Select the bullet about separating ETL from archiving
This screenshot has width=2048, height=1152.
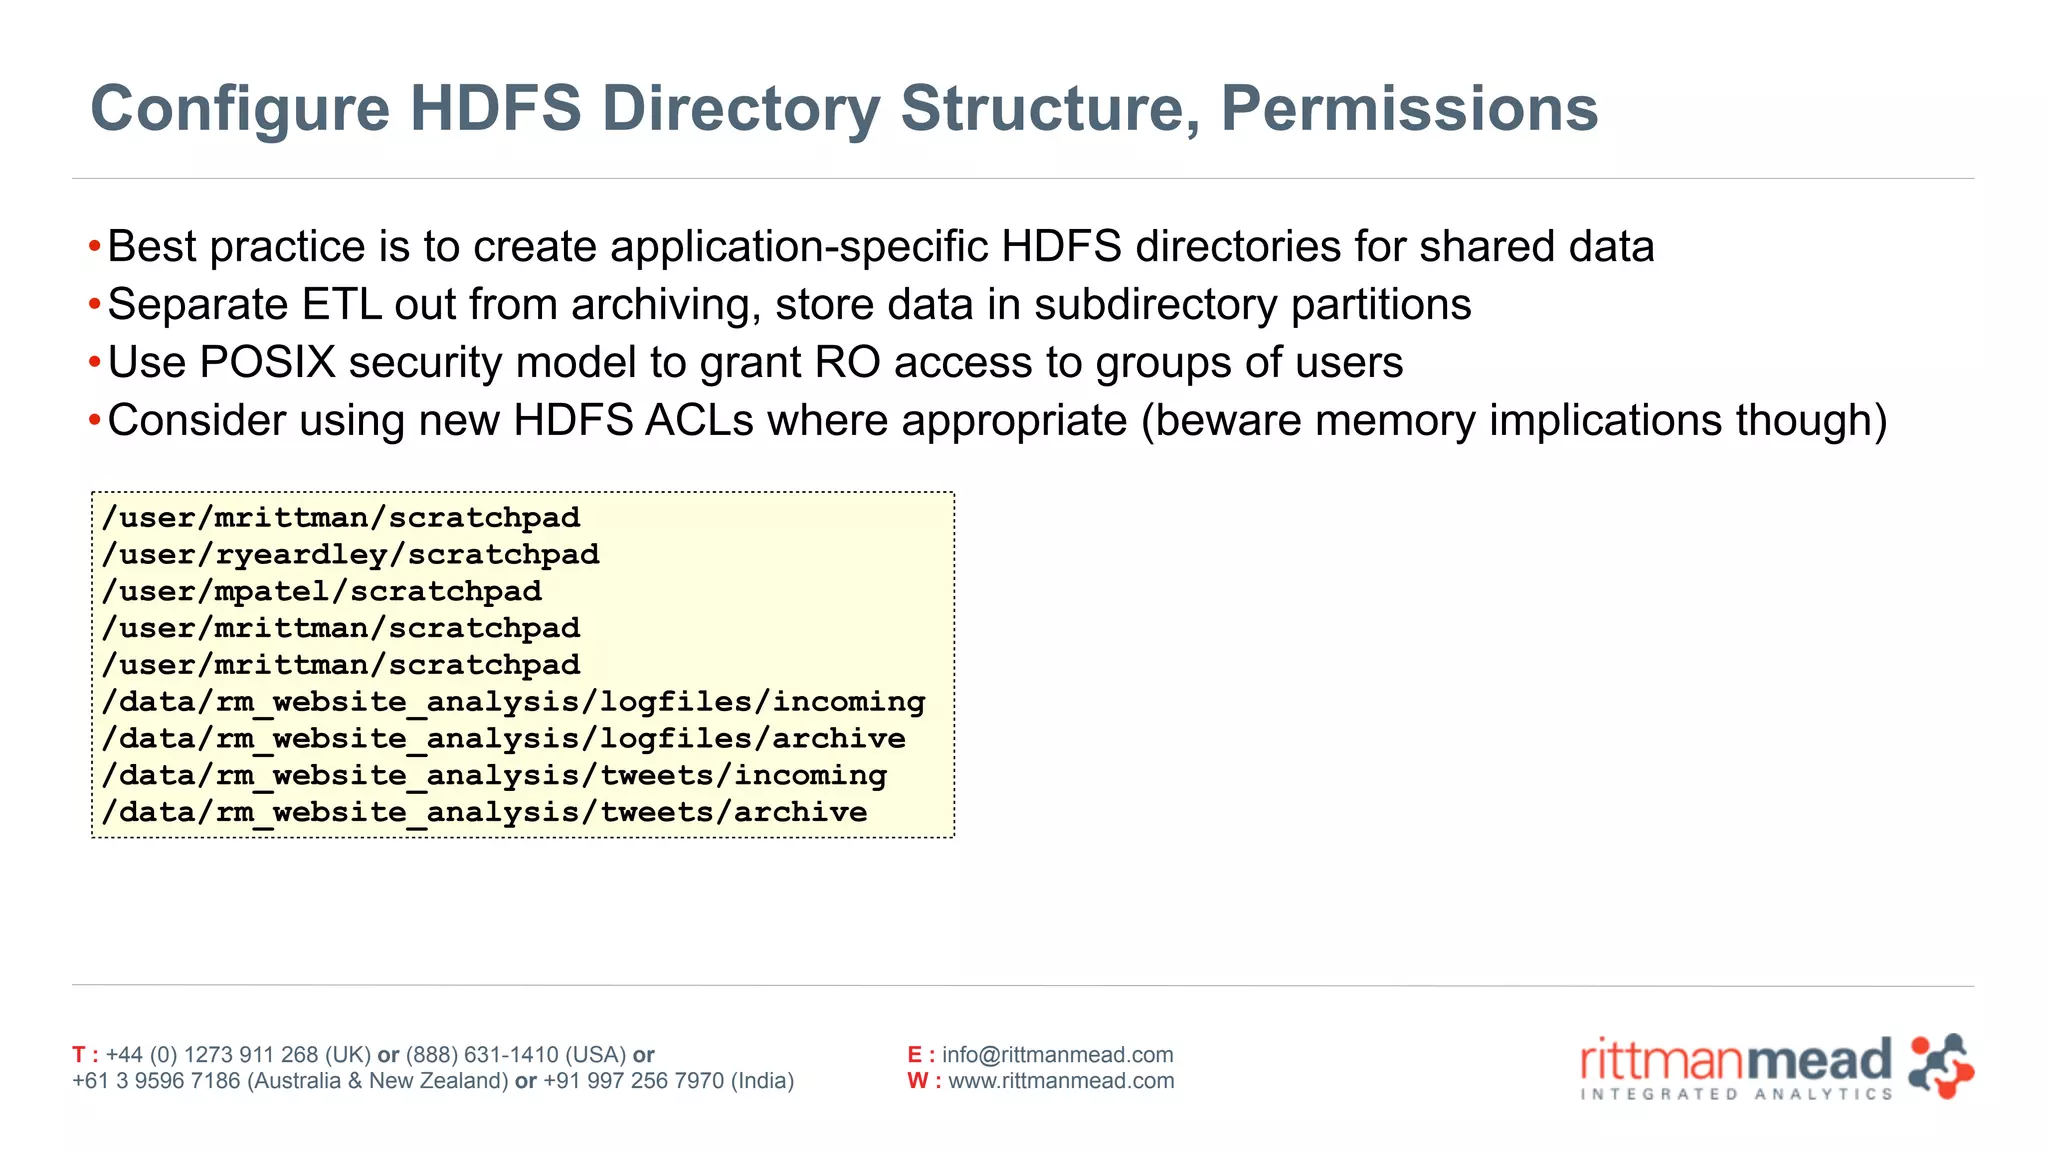[x=788, y=305]
